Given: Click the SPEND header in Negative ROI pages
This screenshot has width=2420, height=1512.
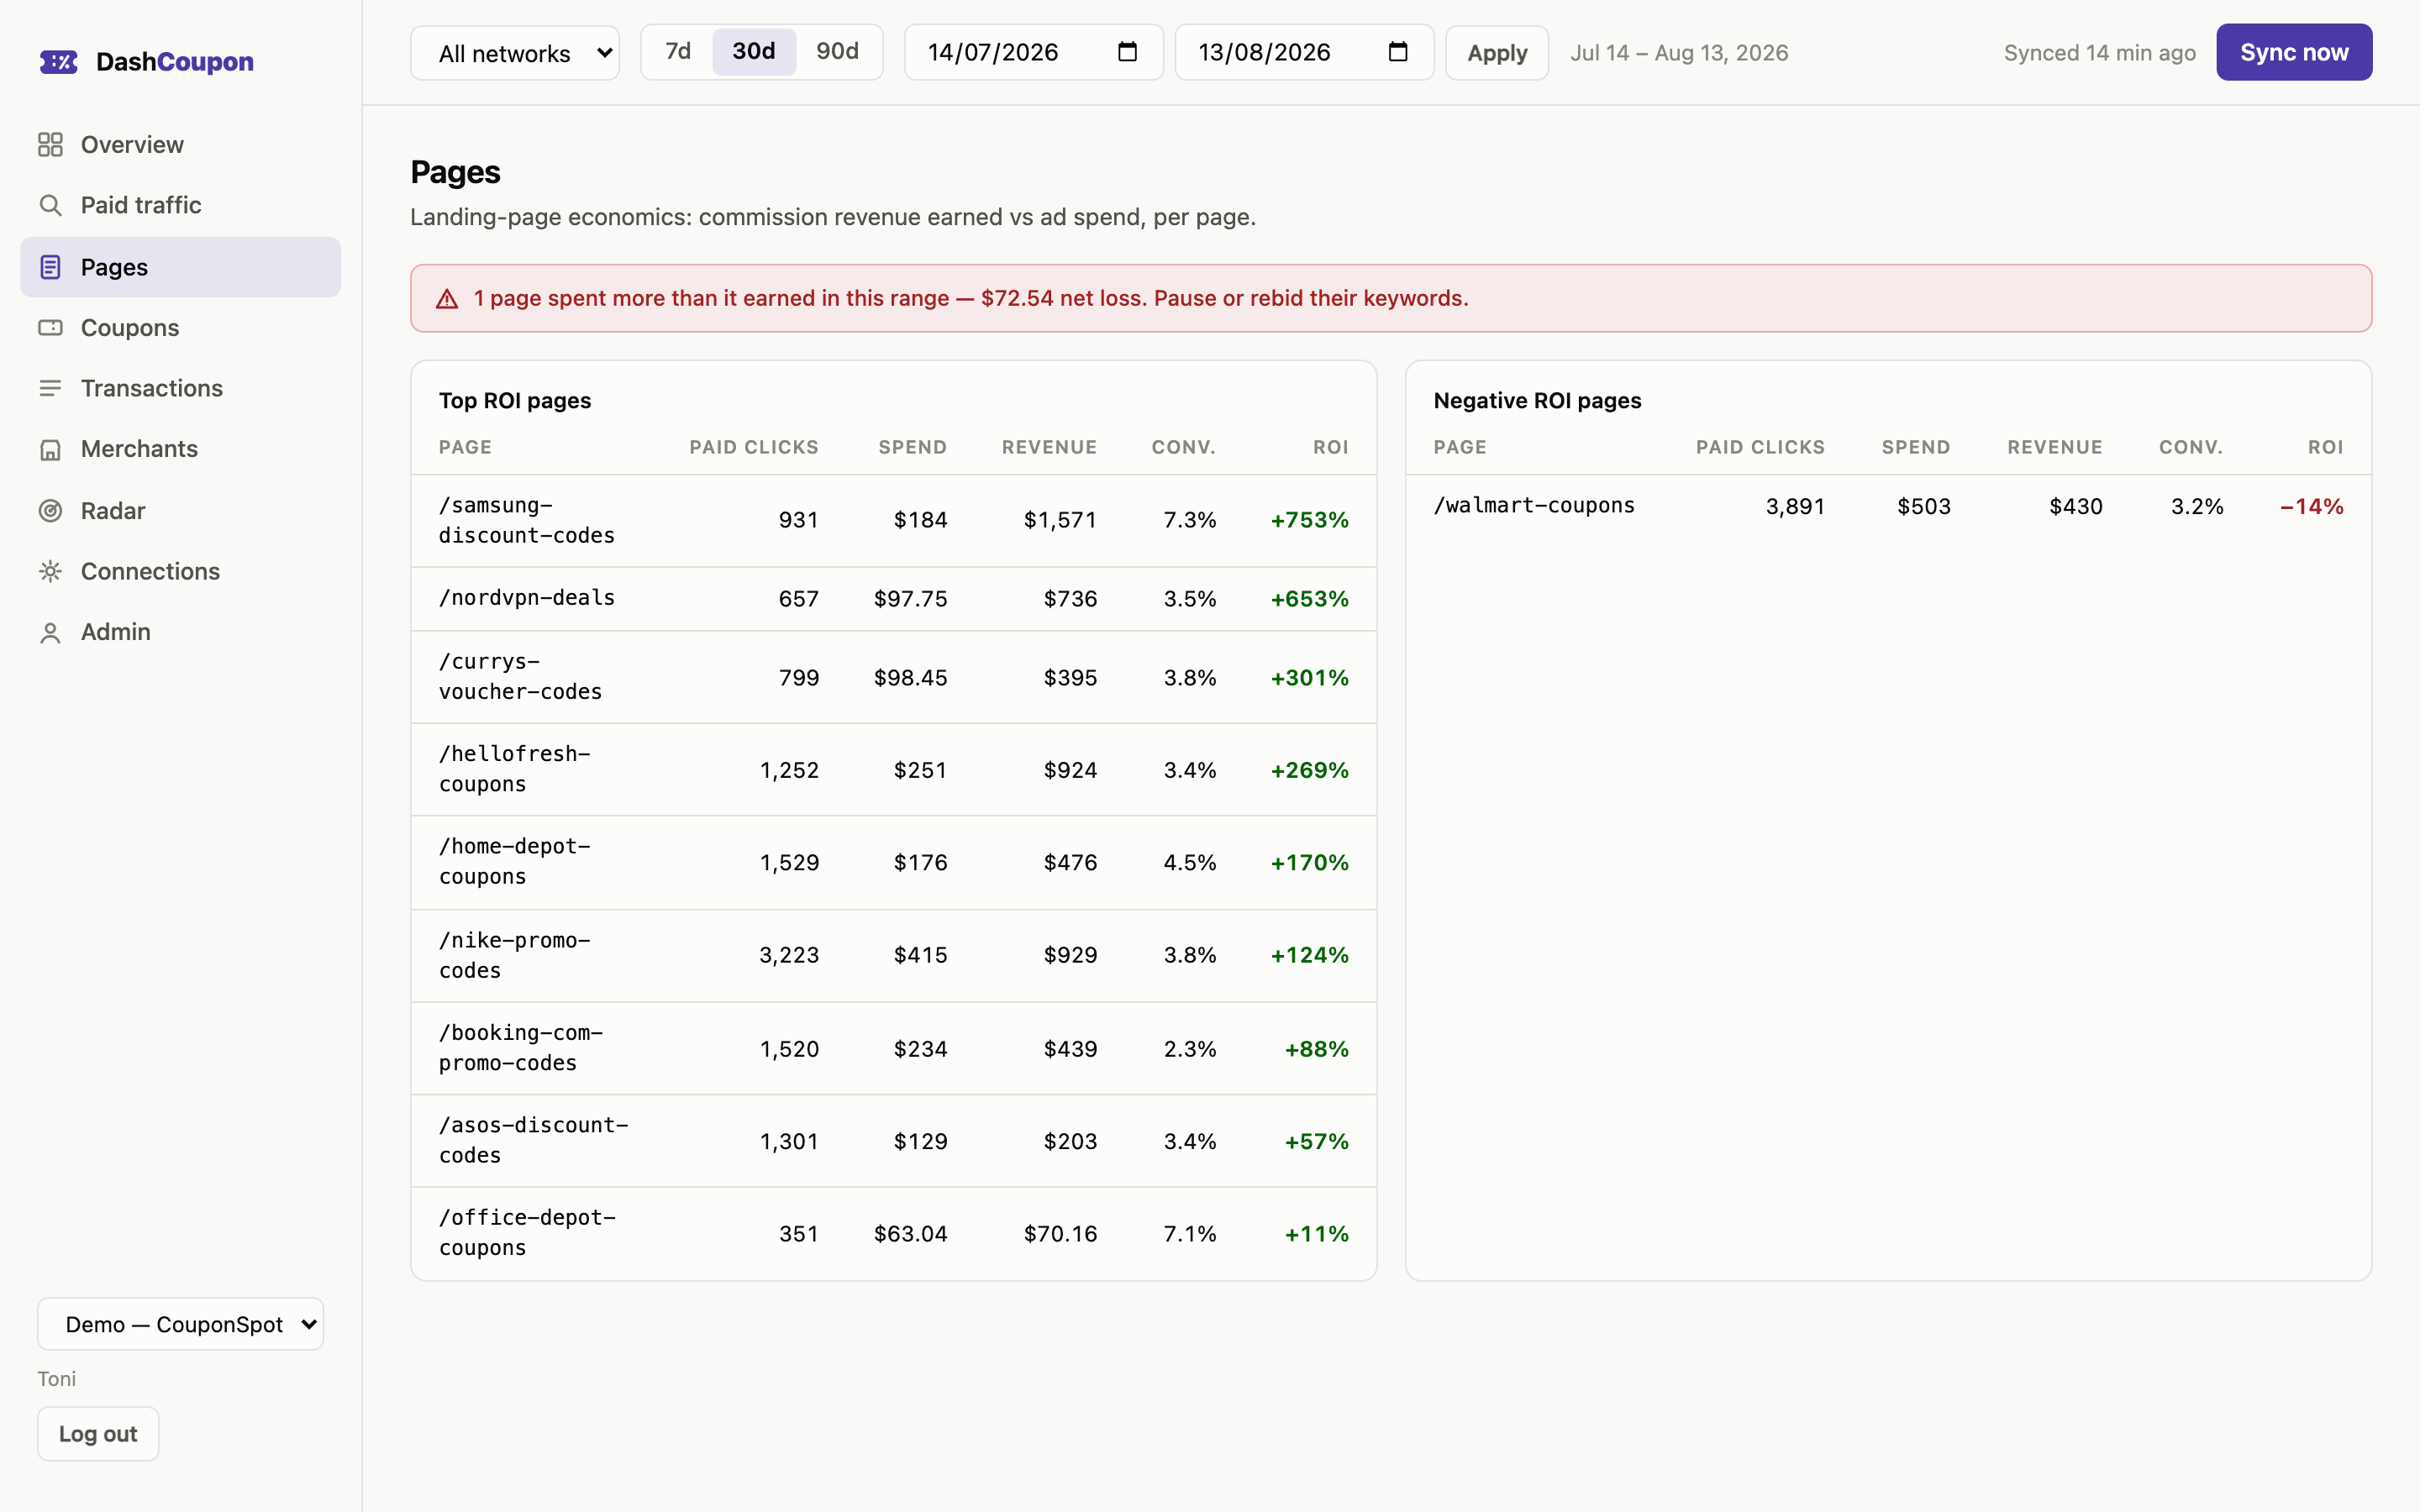Looking at the screenshot, I should (x=1915, y=448).
